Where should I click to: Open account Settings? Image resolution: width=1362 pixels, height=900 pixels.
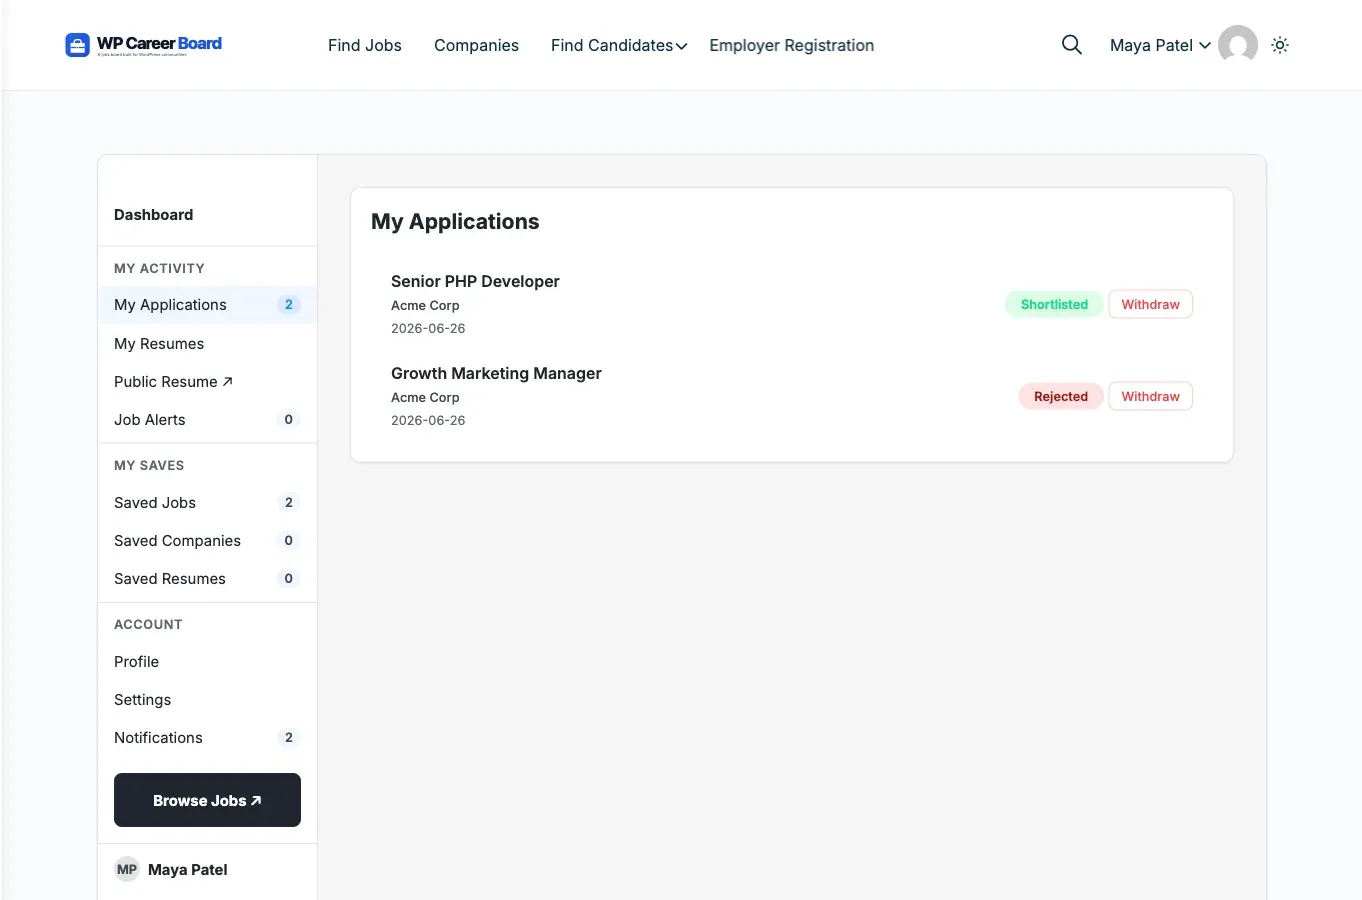pos(207,700)
